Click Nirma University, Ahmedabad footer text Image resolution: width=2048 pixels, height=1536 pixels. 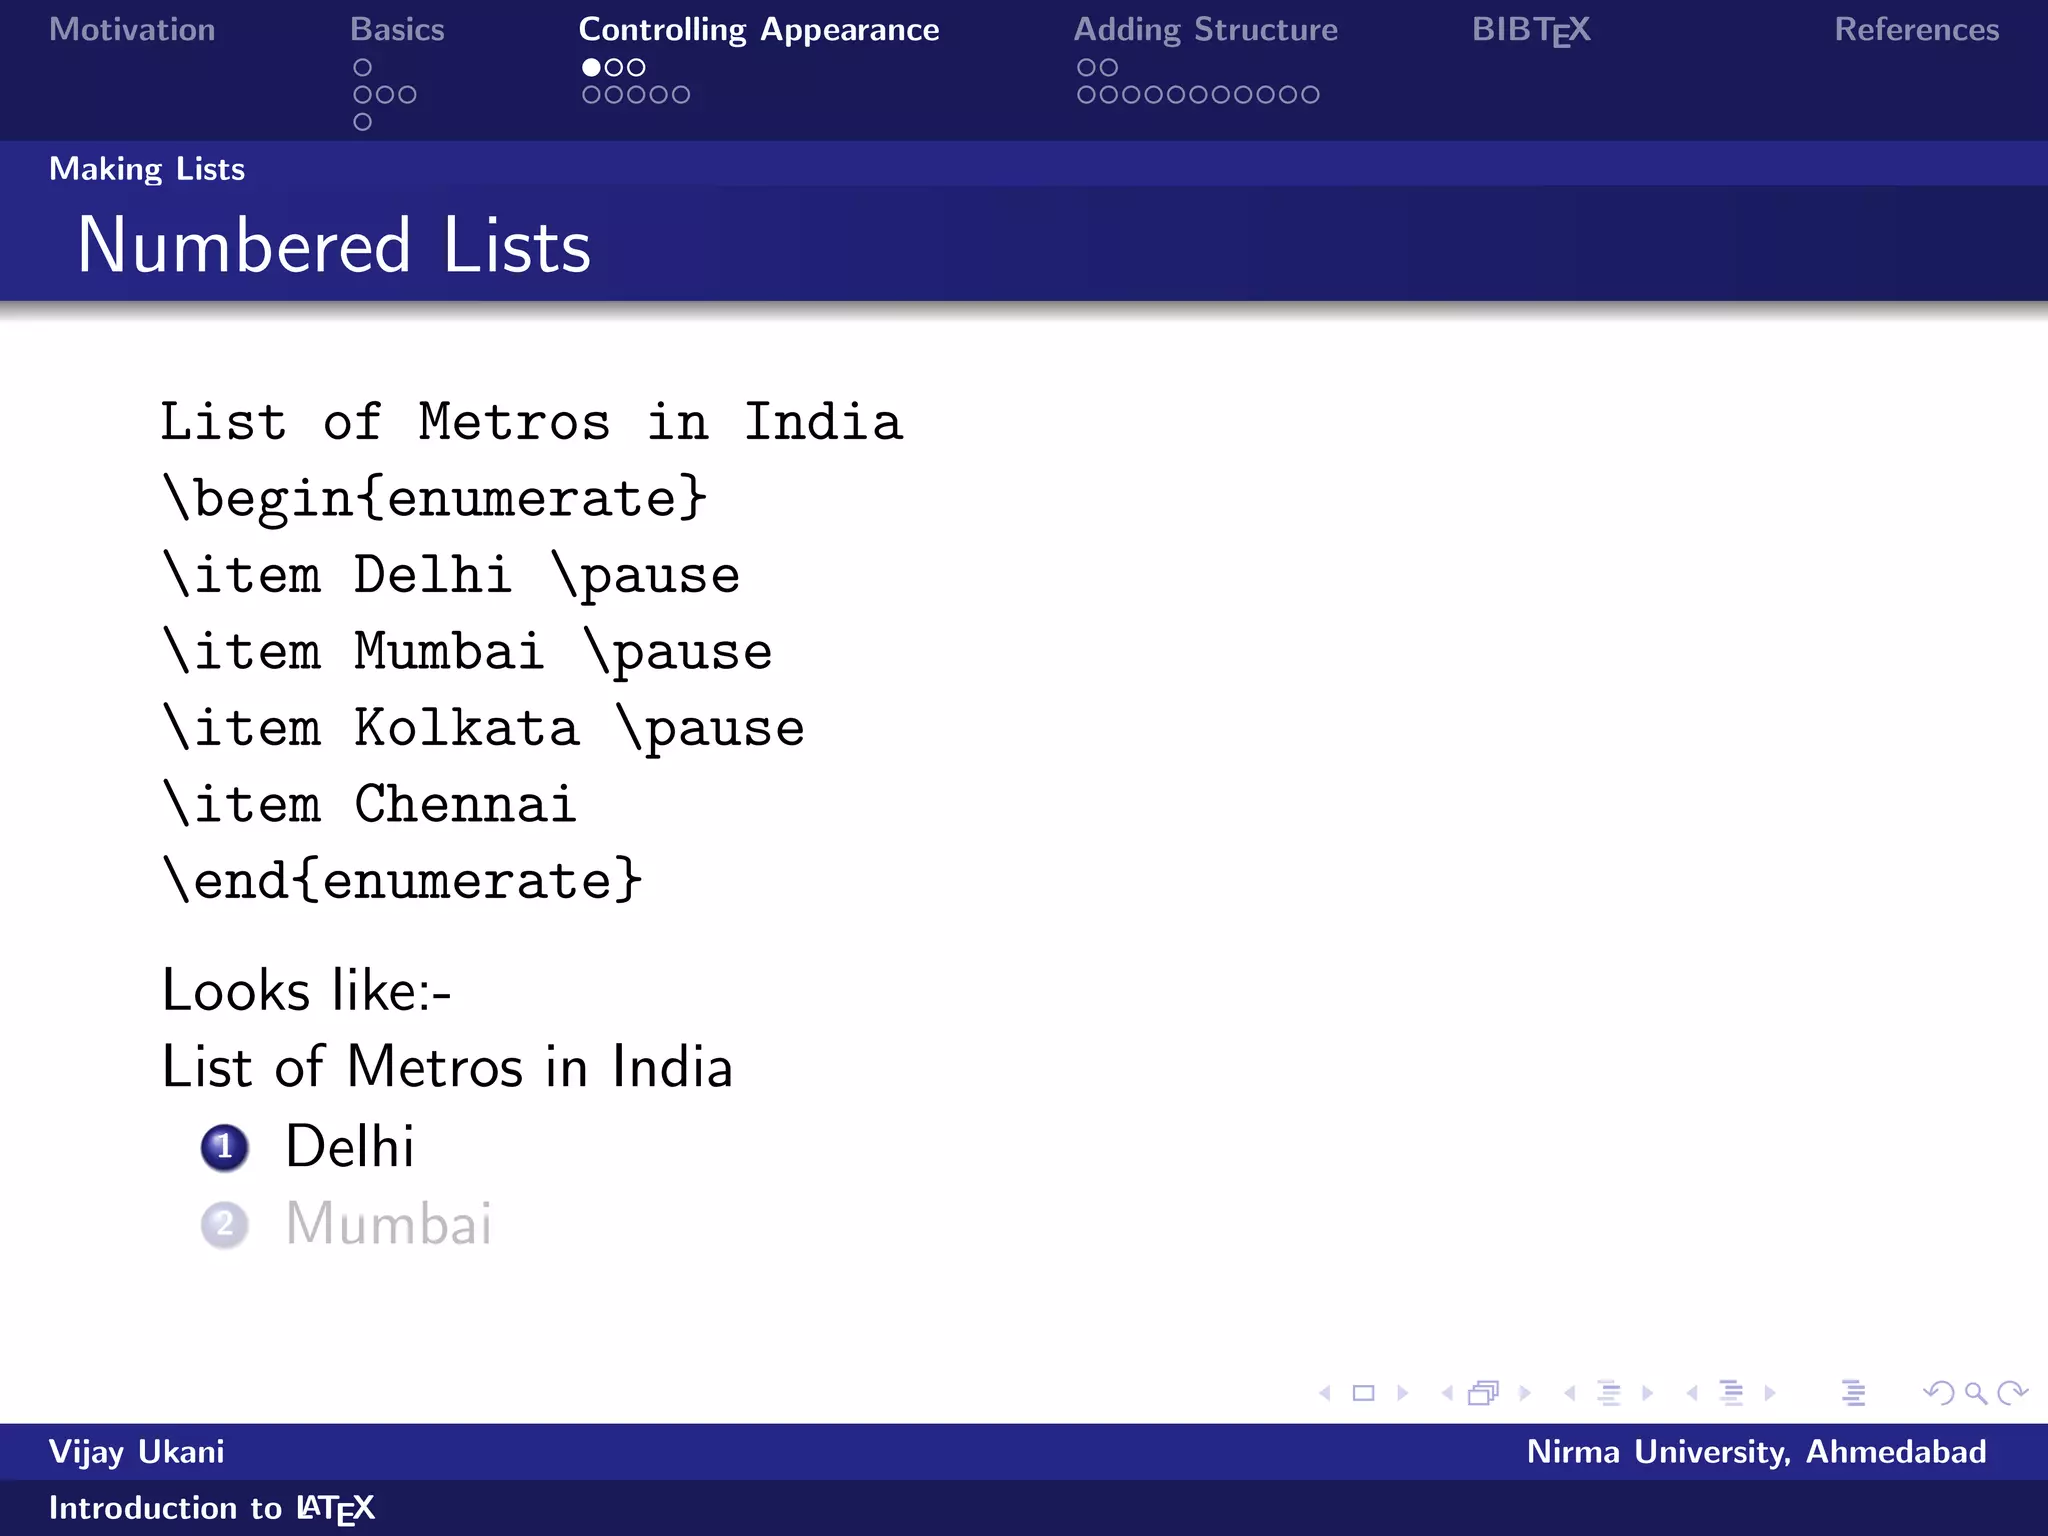tap(1757, 1452)
